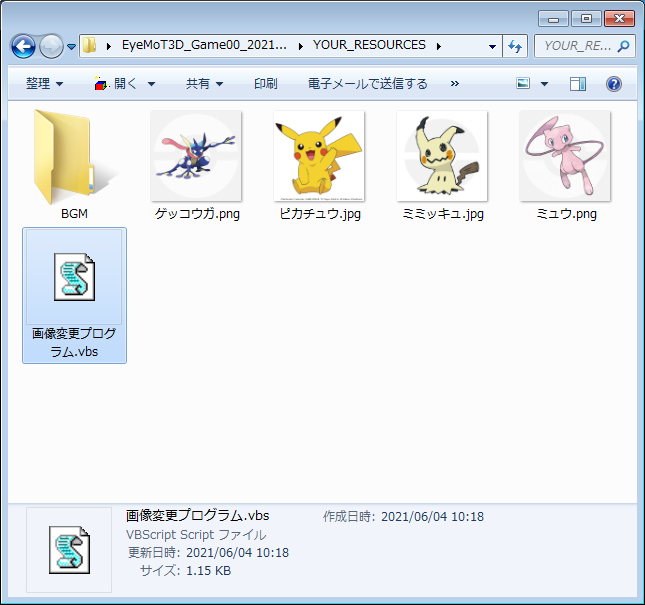Toggle the preview pane button
Image resolution: width=645 pixels, height=605 pixels.
point(578,84)
